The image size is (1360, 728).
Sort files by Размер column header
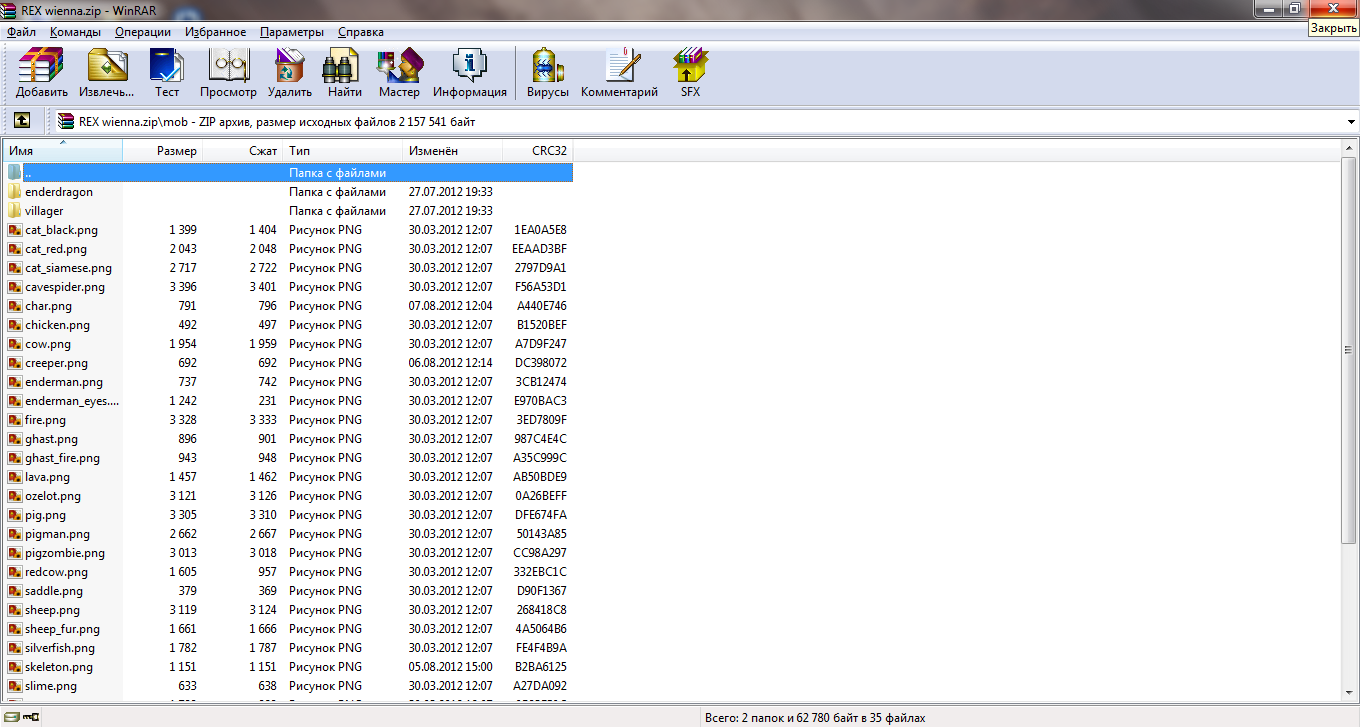162,151
